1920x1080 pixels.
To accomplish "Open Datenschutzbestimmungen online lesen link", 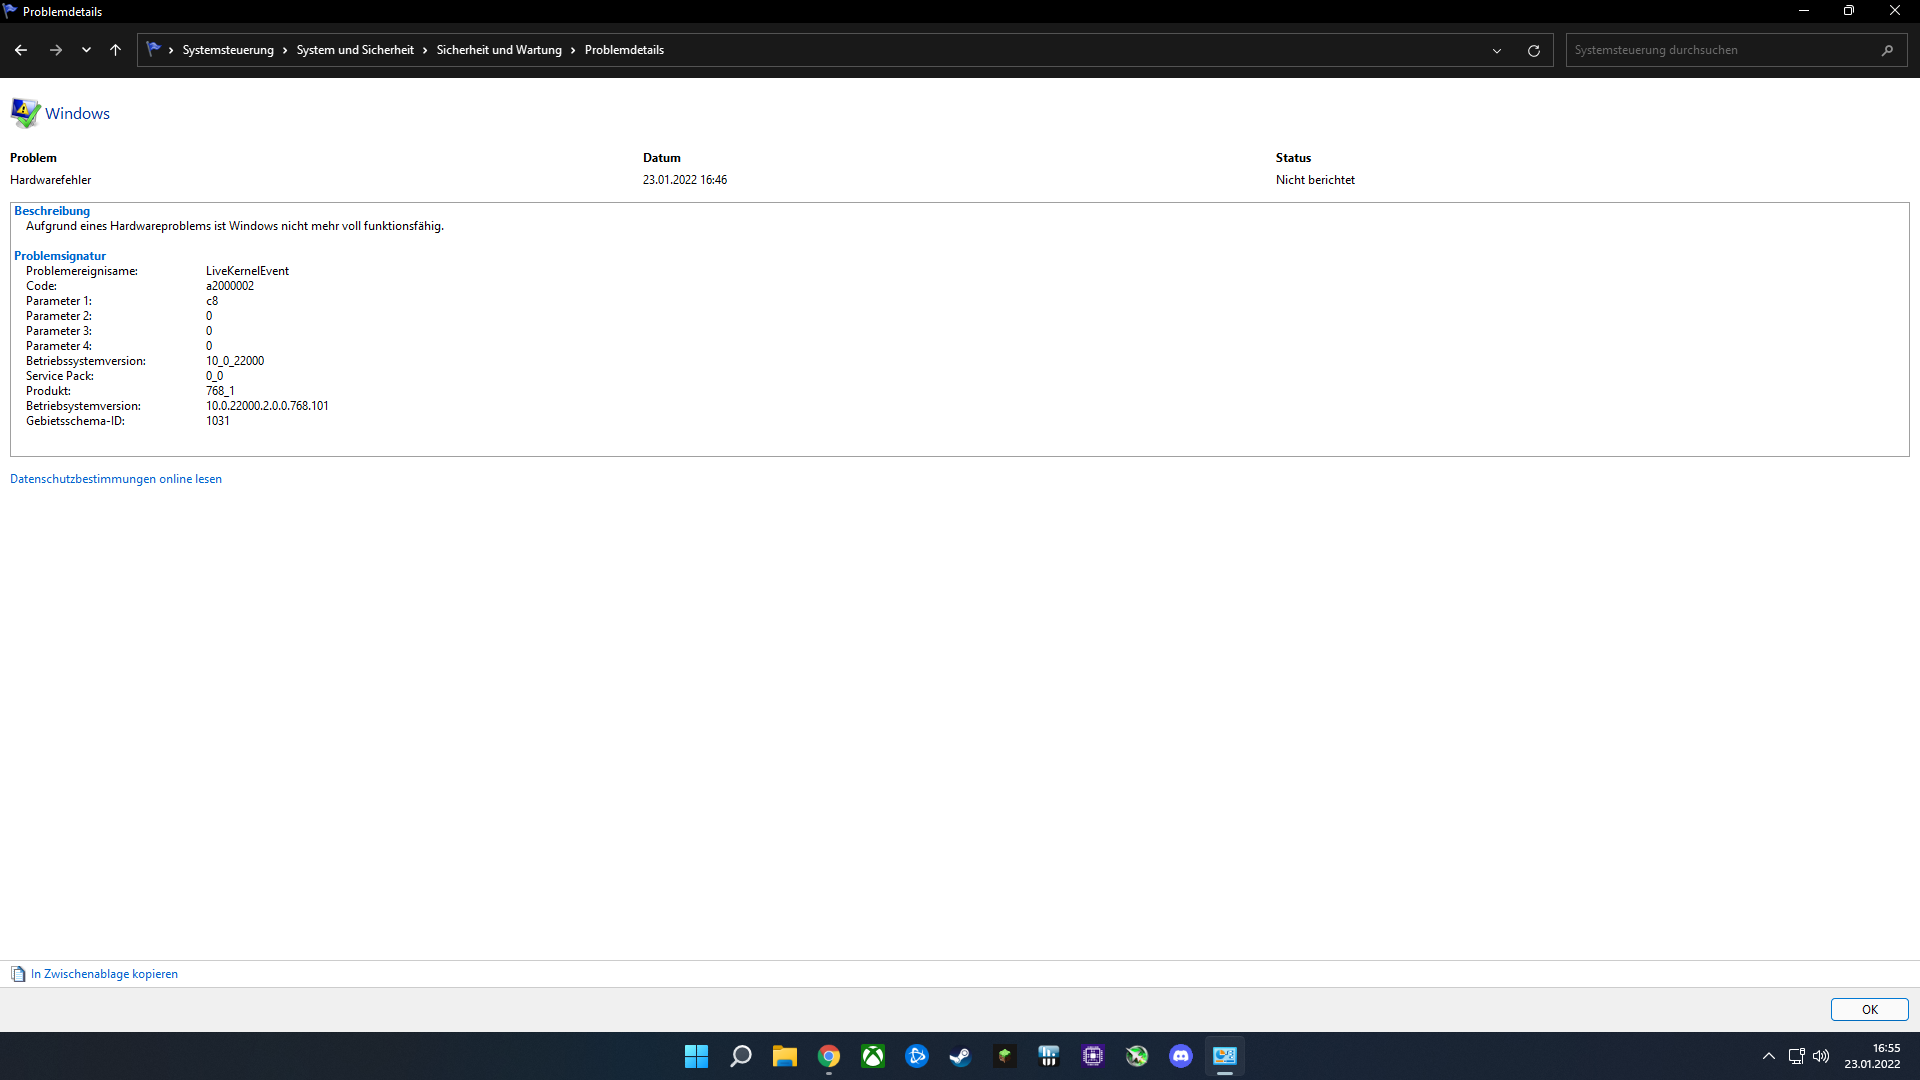I will pos(116,479).
